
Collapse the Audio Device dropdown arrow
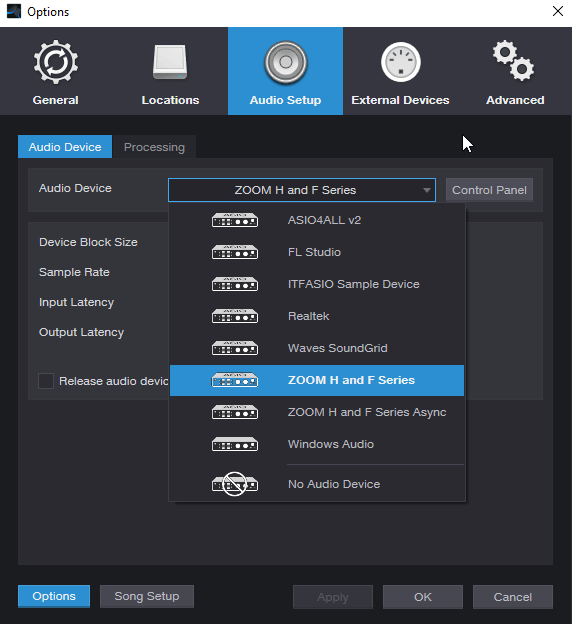427,190
